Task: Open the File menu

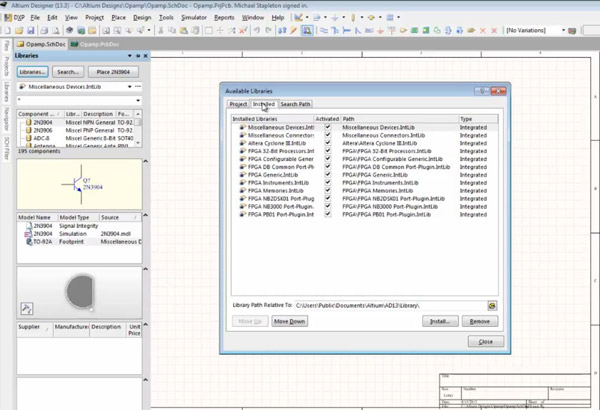Action: pyautogui.click(x=35, y=18)
